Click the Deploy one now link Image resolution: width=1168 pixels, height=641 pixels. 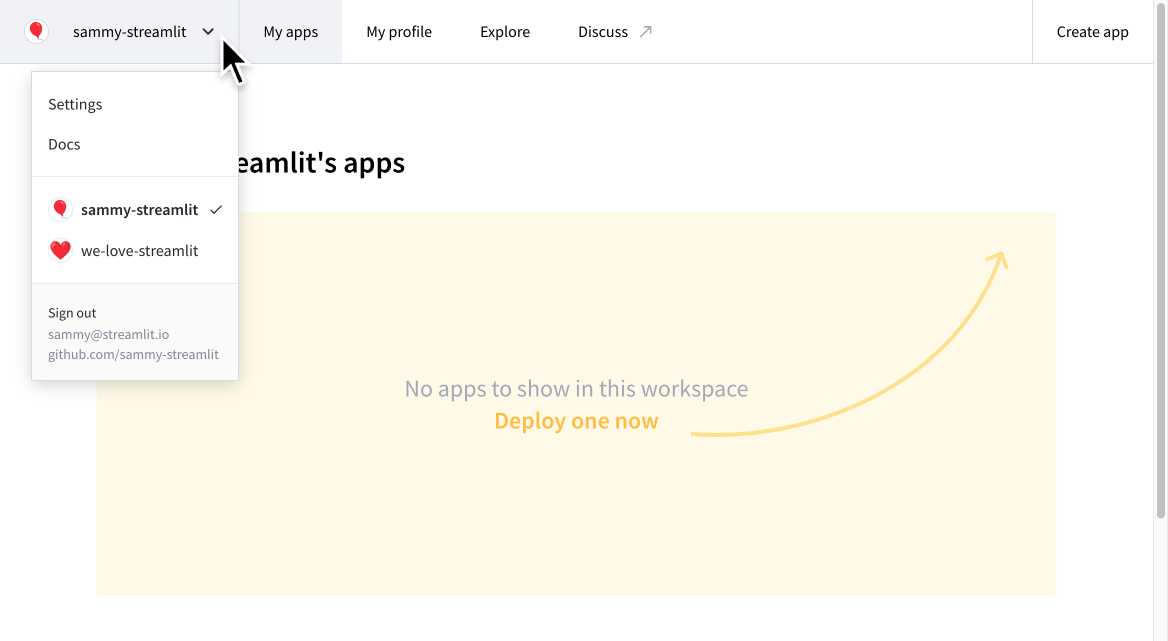(x=575, y=420)
